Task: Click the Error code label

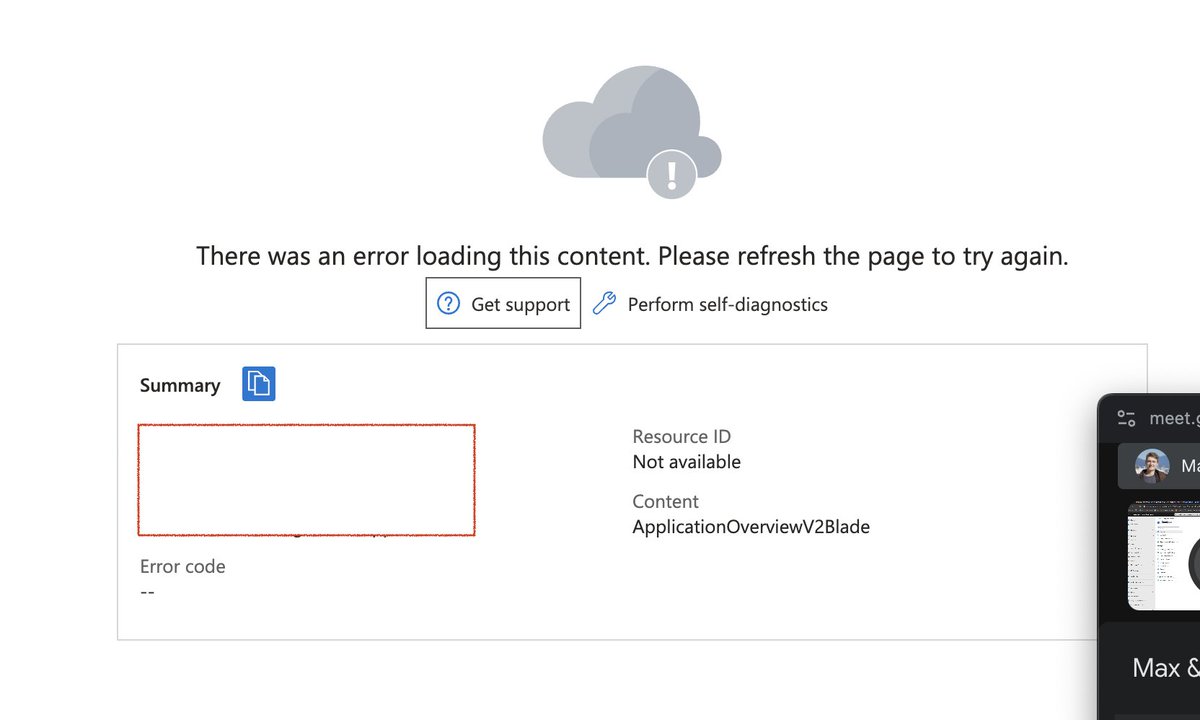Action: tap(183, 566)
